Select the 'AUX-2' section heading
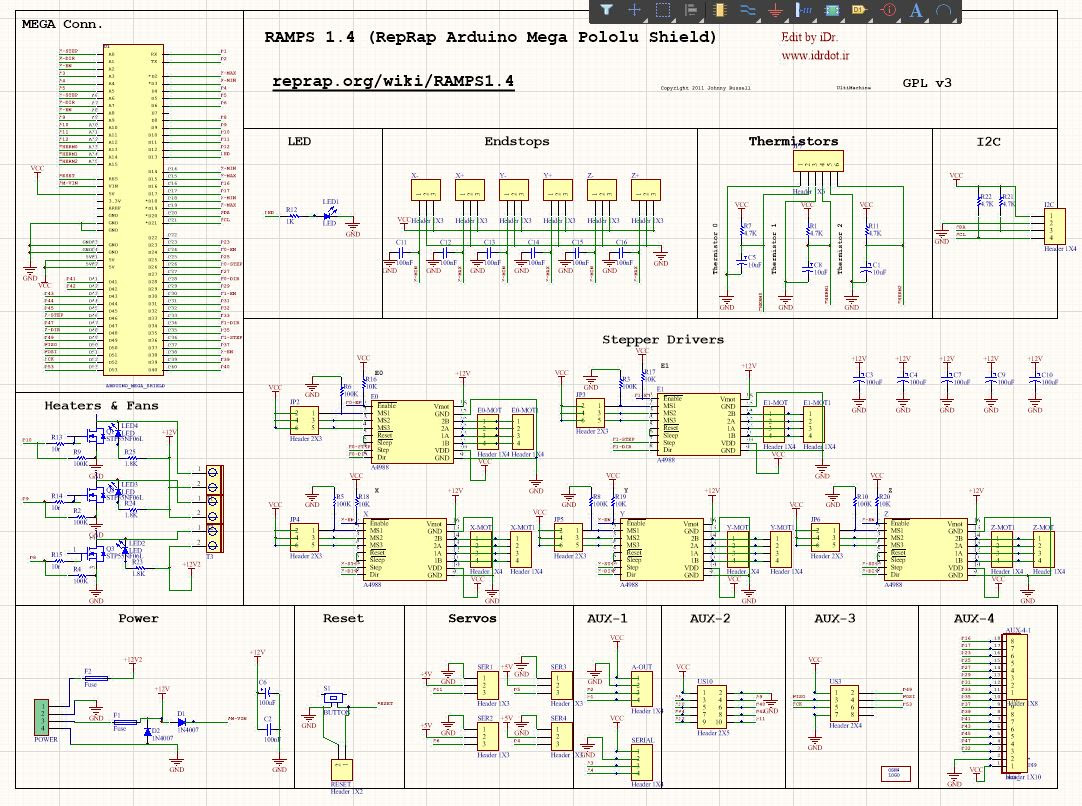Viewport: 1082px width, 806px height. 710,618
